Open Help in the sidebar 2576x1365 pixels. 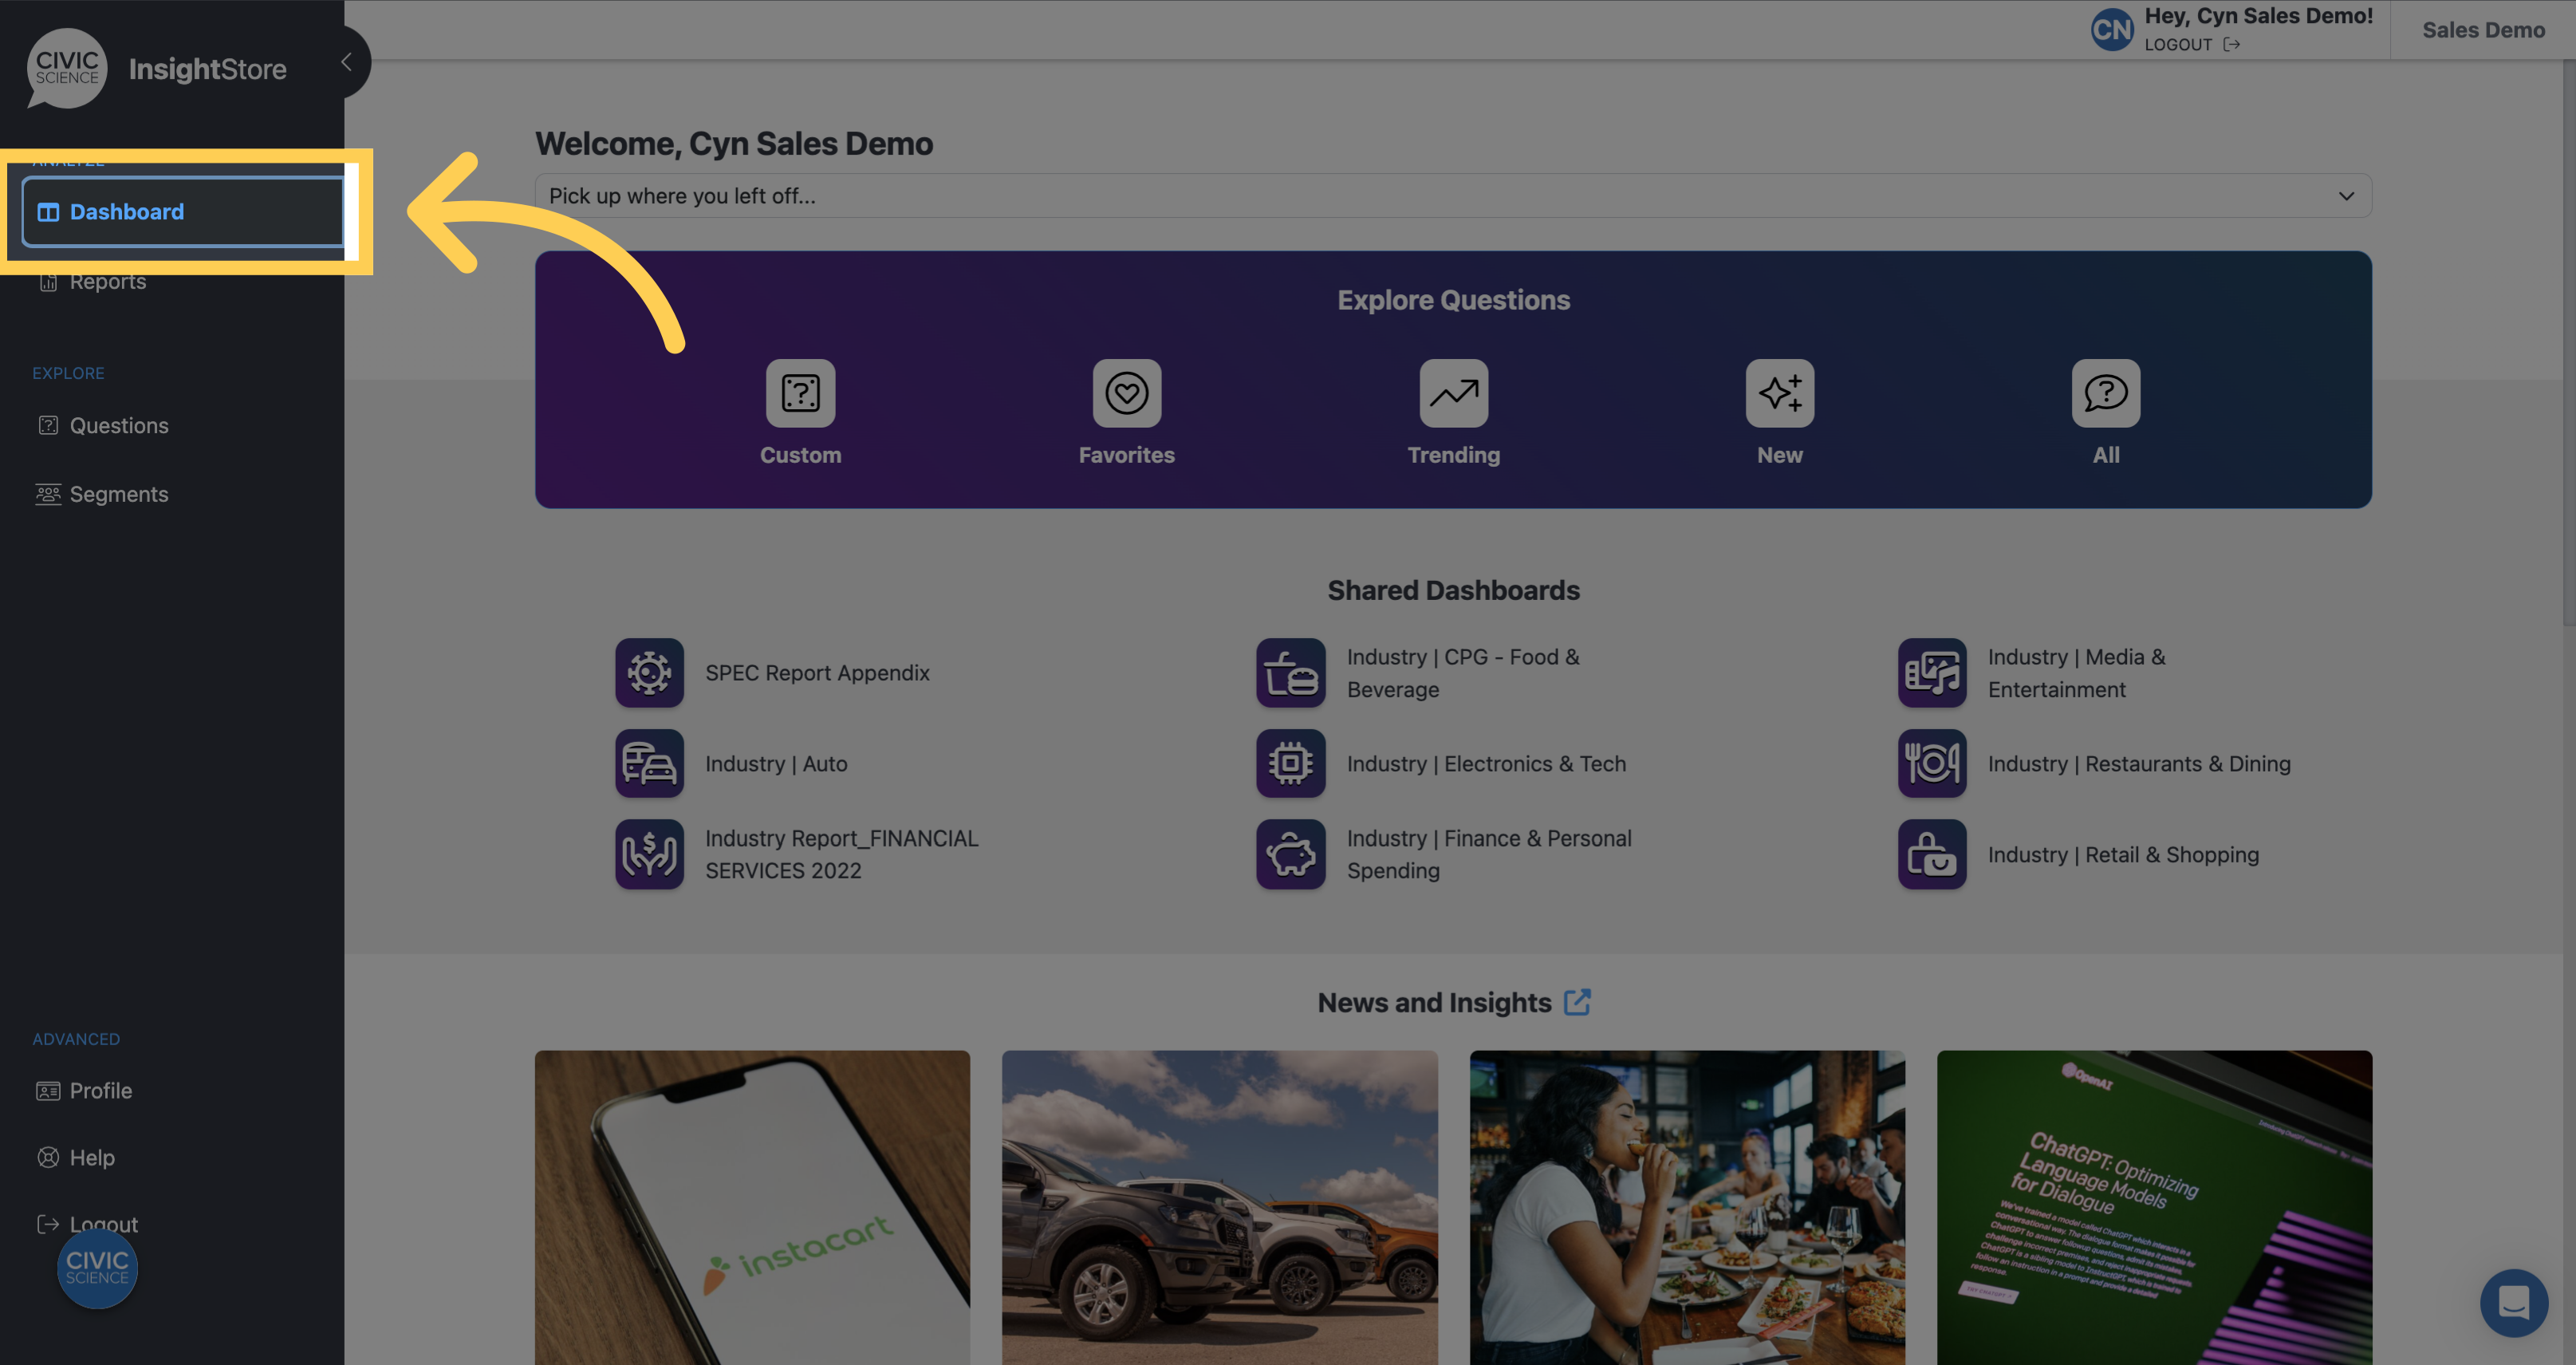point(76,1157)
